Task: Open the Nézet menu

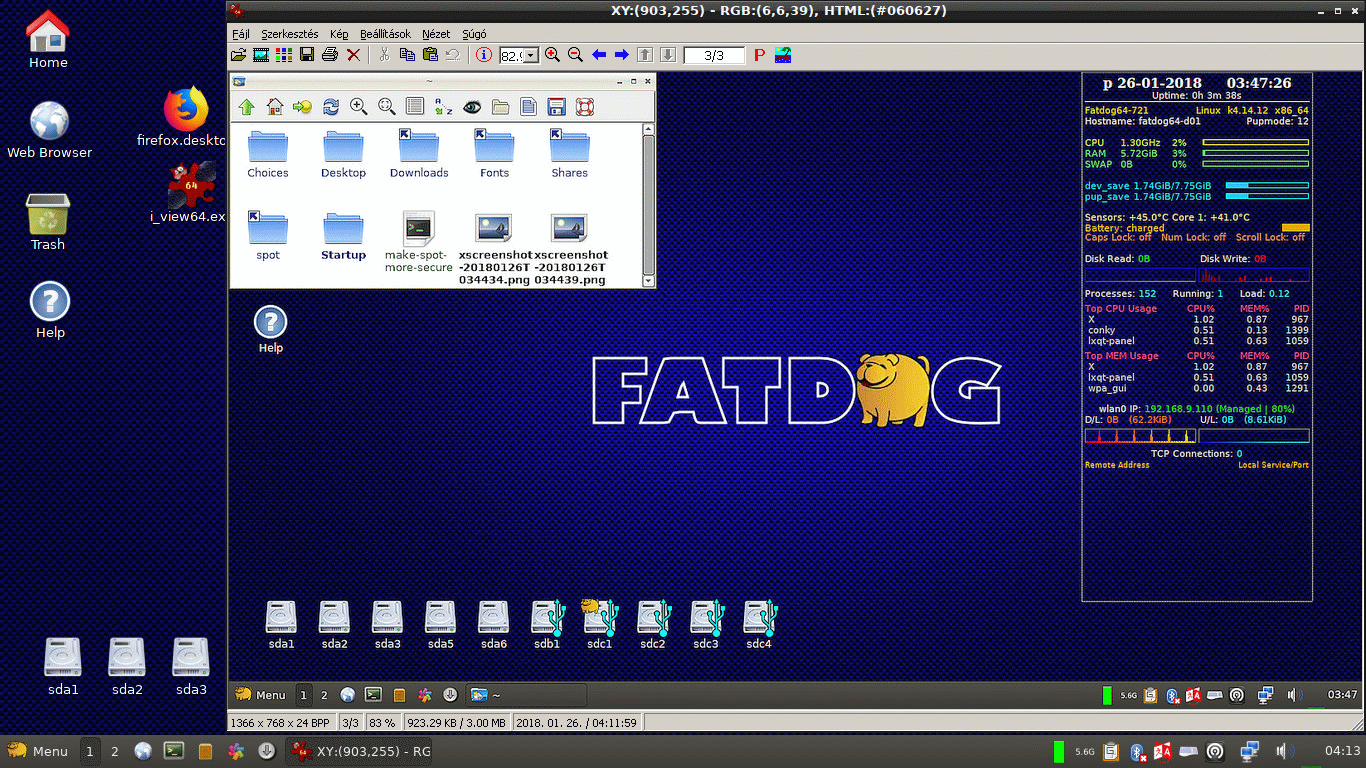Action: pyautogui.click(x=436, y=34)
